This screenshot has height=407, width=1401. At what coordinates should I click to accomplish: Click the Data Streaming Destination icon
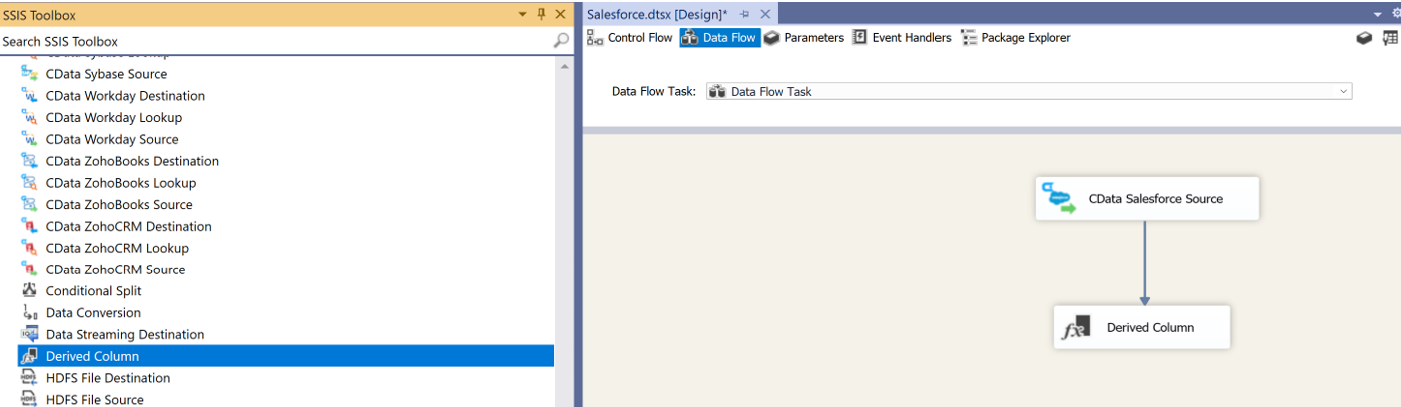[x=29, y=335]
